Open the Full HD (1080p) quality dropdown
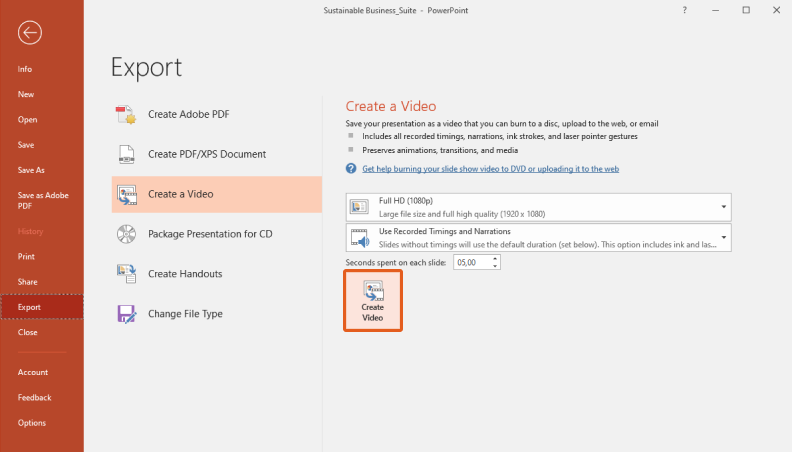 [538, 207]
